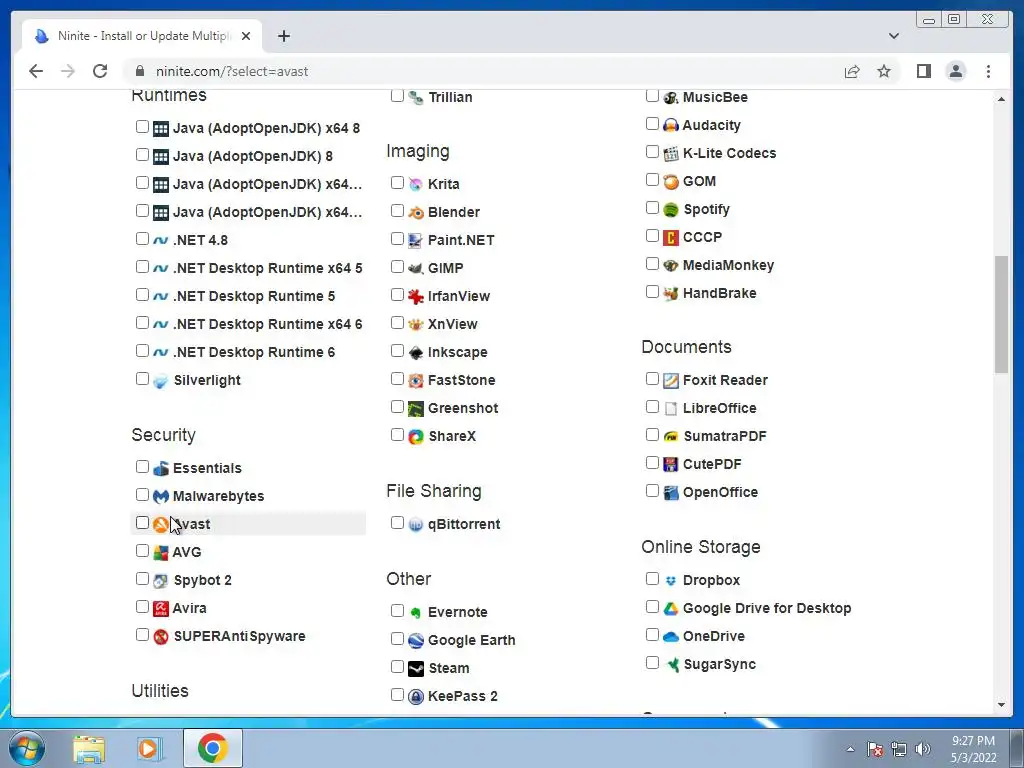Check the SugarSync checkbox

point(652,663)
